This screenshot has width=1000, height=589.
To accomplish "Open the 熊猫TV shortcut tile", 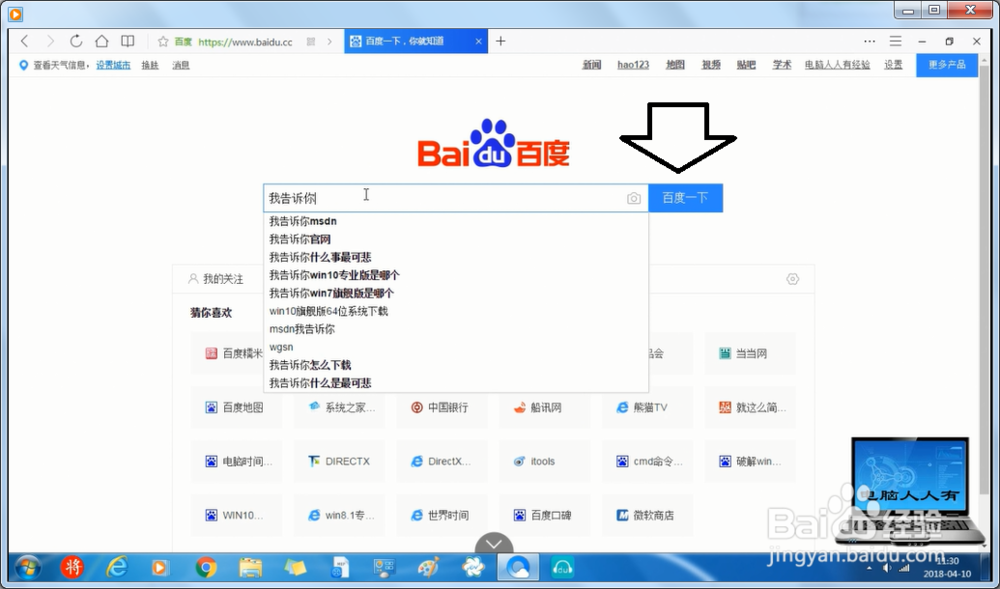I will (647, 407).
